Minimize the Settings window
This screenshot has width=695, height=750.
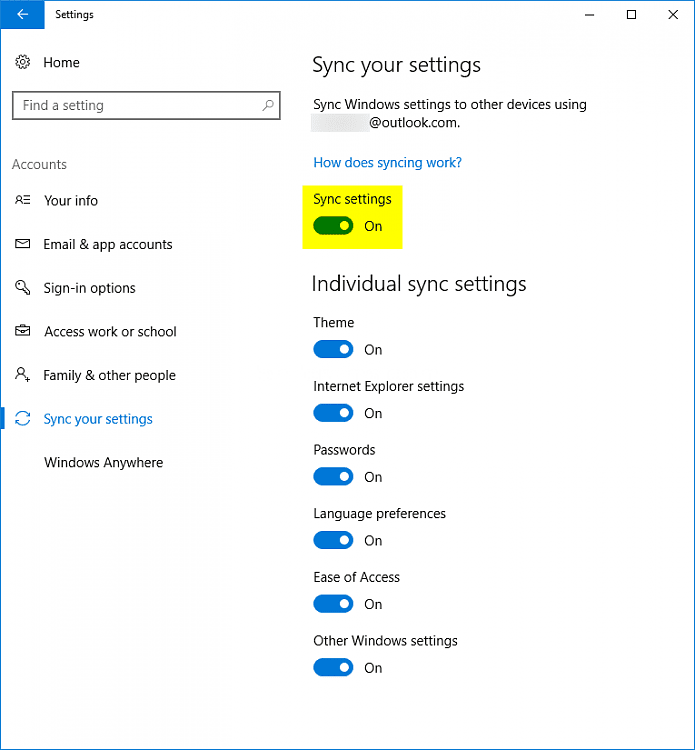click(x=589, y=15)
